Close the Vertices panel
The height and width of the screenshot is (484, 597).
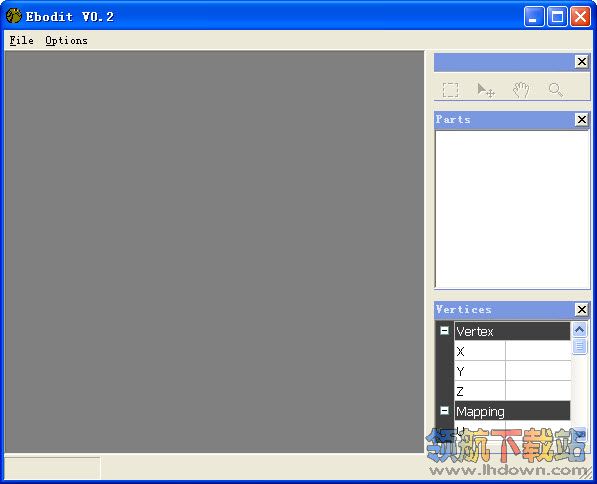[582, 310]
